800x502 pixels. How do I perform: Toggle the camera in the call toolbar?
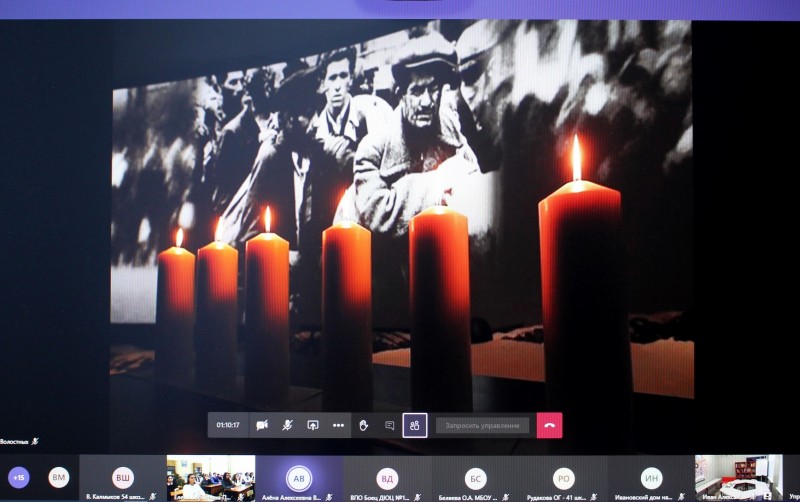(x=262, y=425)
